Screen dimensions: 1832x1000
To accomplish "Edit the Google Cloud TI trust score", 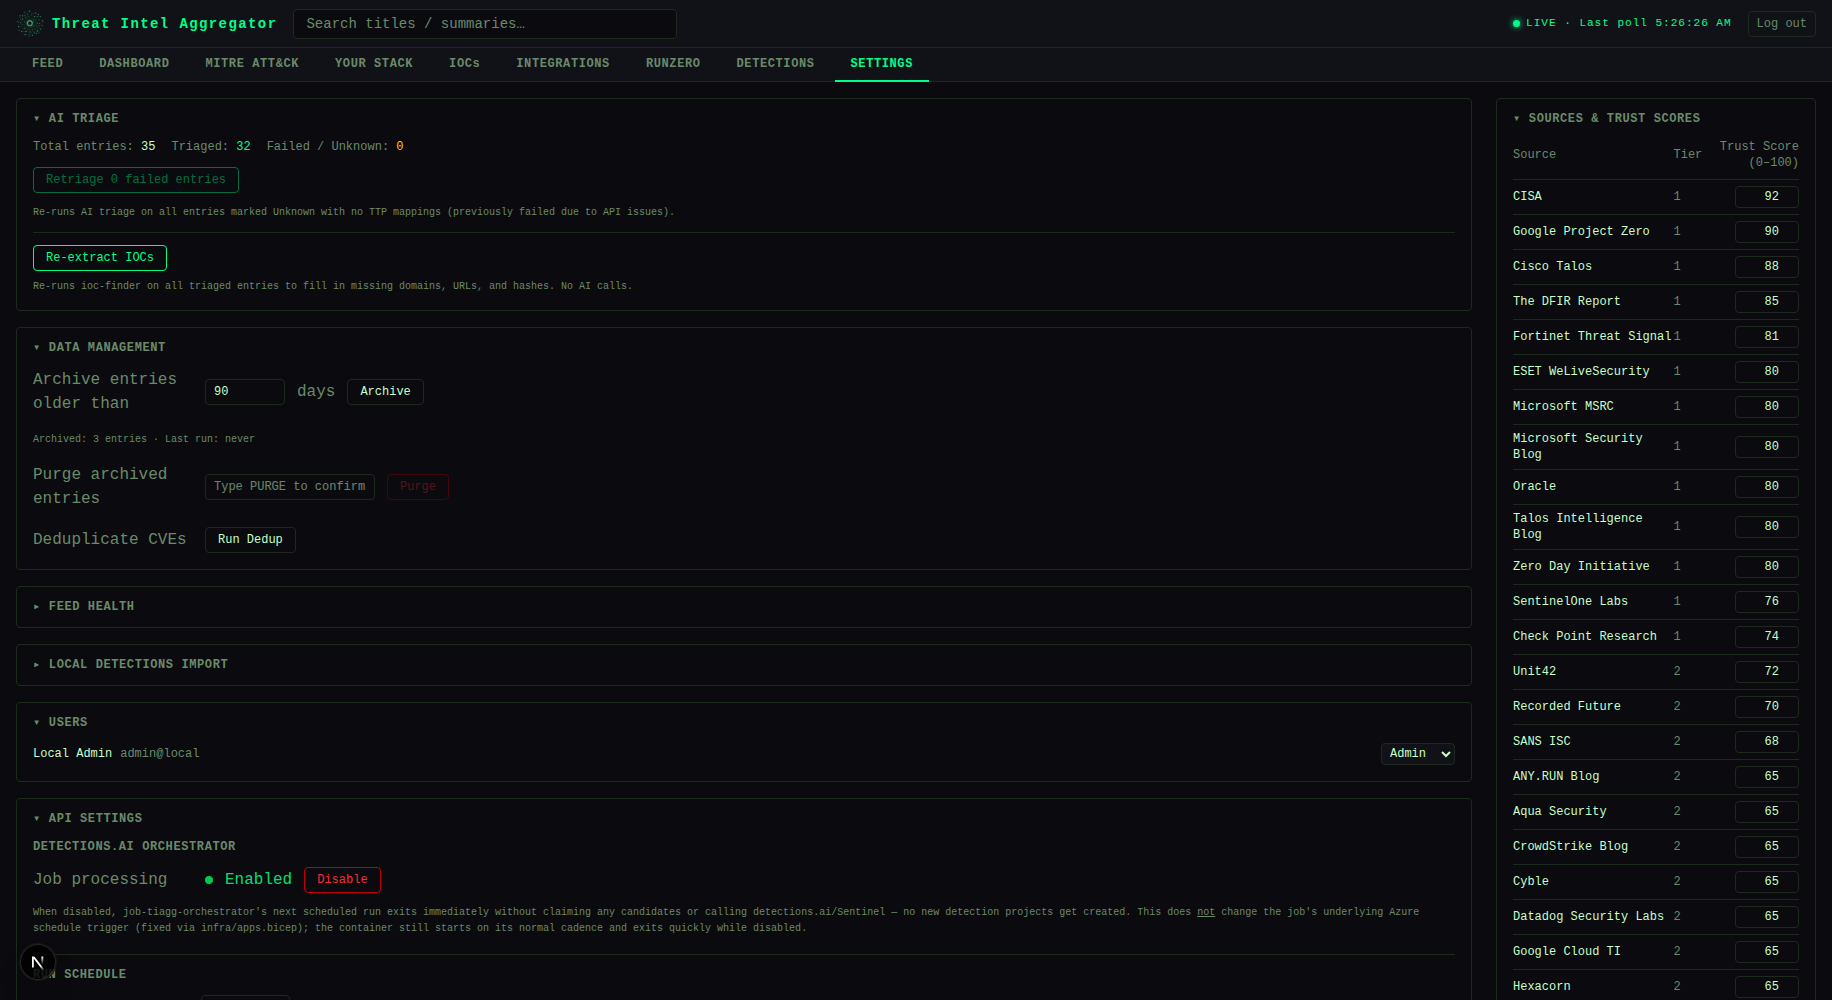I will (x=1766, y=952).
